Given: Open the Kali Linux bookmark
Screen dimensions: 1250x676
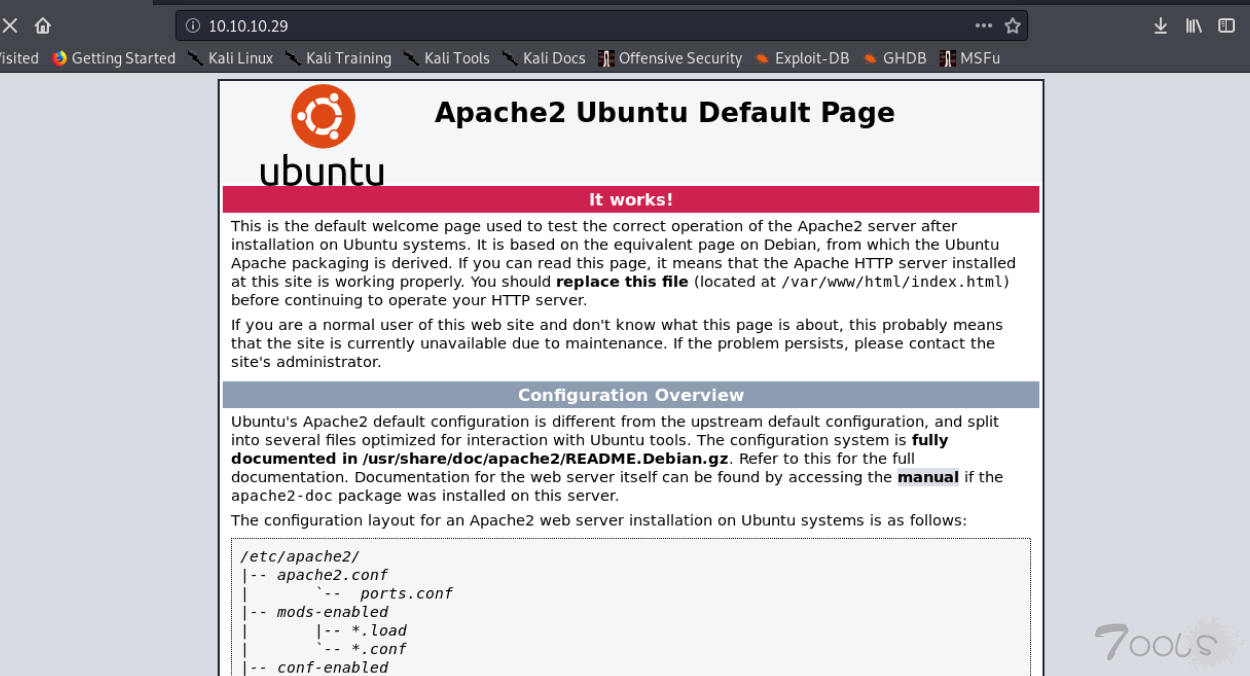Looking at the screenshot, I should tap(230, 58).
